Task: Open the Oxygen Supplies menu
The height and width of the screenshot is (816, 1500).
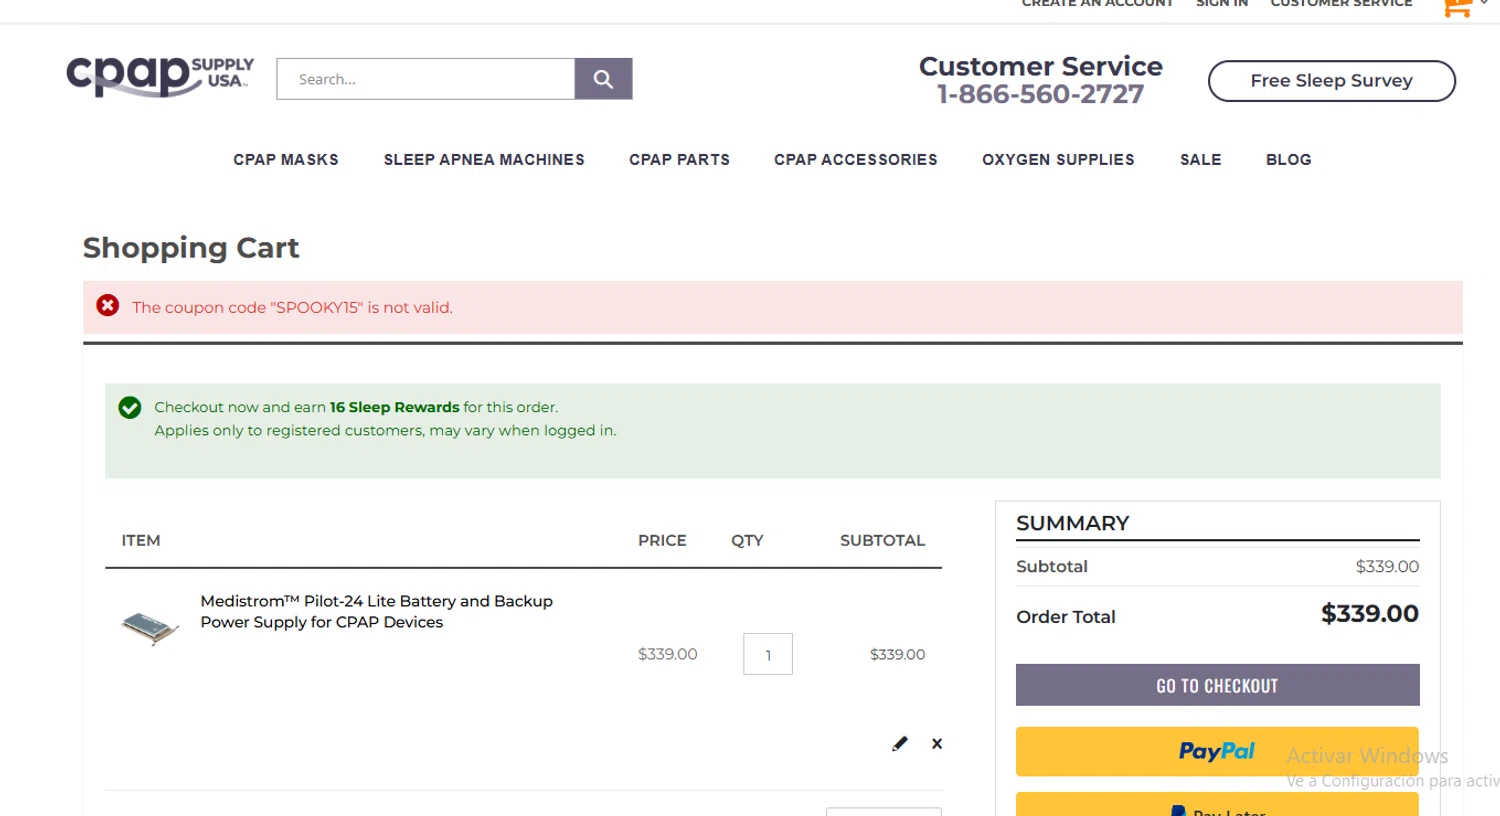Action: point(1058,160)
